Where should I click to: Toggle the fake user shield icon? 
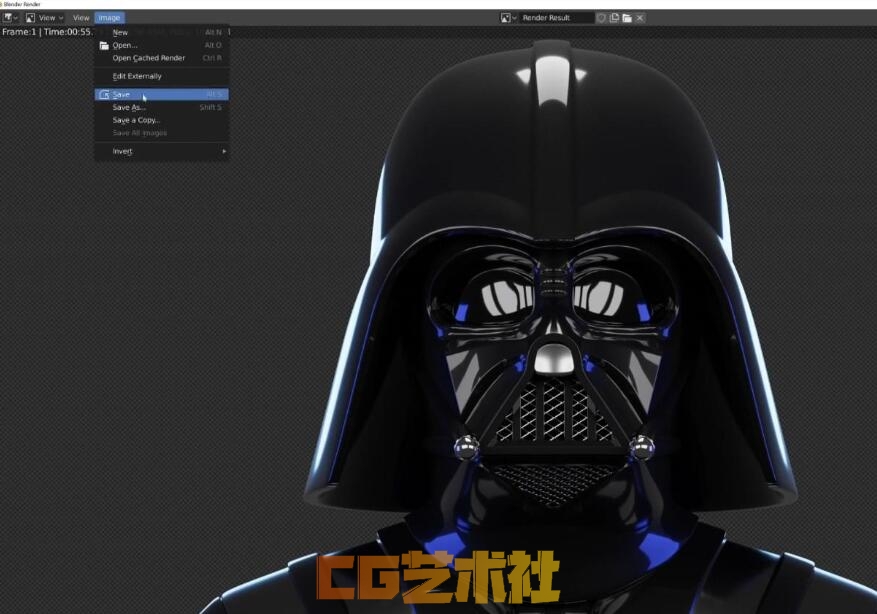[x=601, y=18]
